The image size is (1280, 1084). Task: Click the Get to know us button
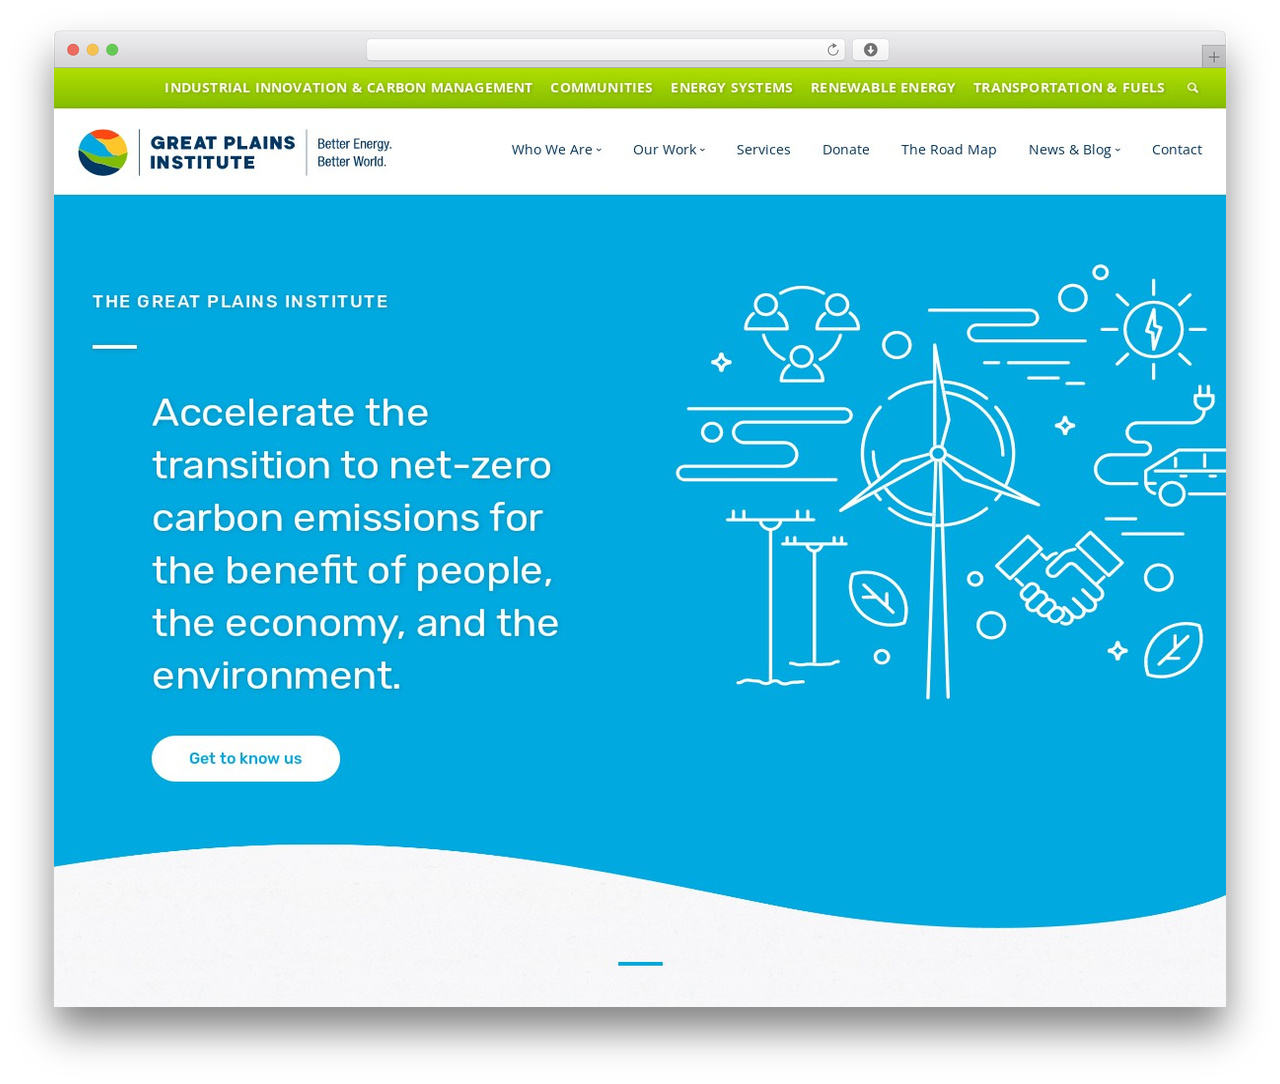click(246, 759)
